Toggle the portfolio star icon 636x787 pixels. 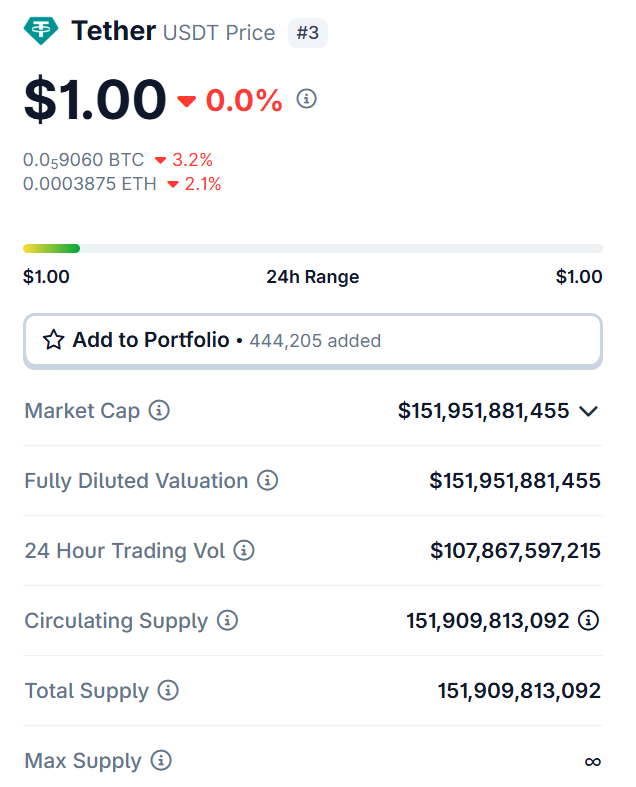coord(54,340)
